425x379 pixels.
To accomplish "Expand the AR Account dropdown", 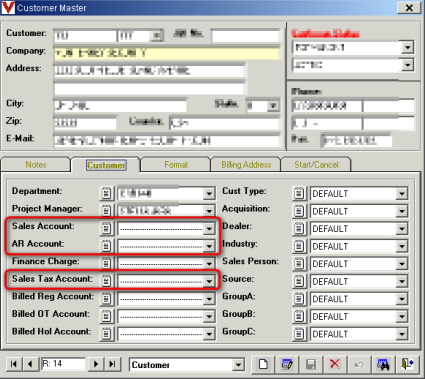I will pyautogui.click(x=209, y=246).
